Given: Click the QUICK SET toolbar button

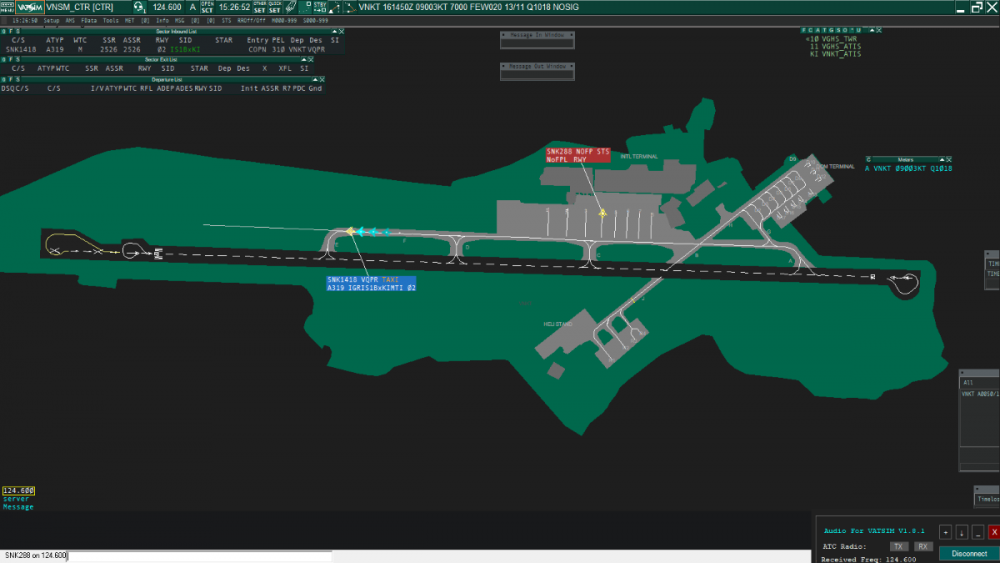Looking at the screenshot, I should (274, 7).
